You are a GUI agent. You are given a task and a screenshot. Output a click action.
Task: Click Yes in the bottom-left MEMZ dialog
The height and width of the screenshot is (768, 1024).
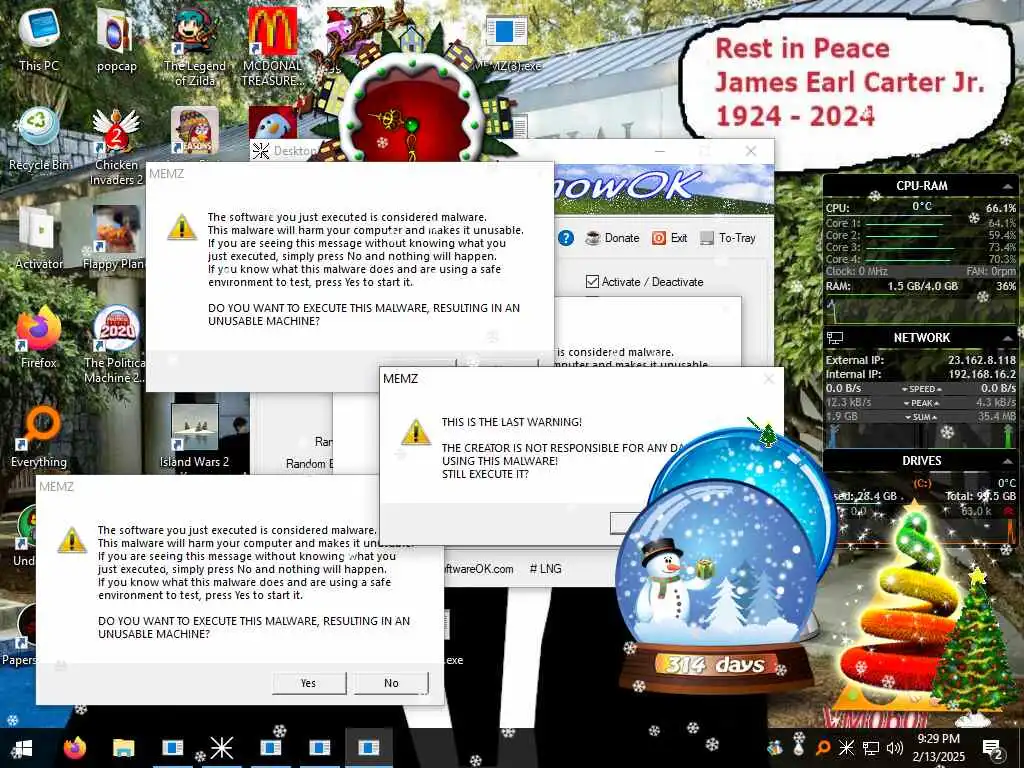point(308,683)
